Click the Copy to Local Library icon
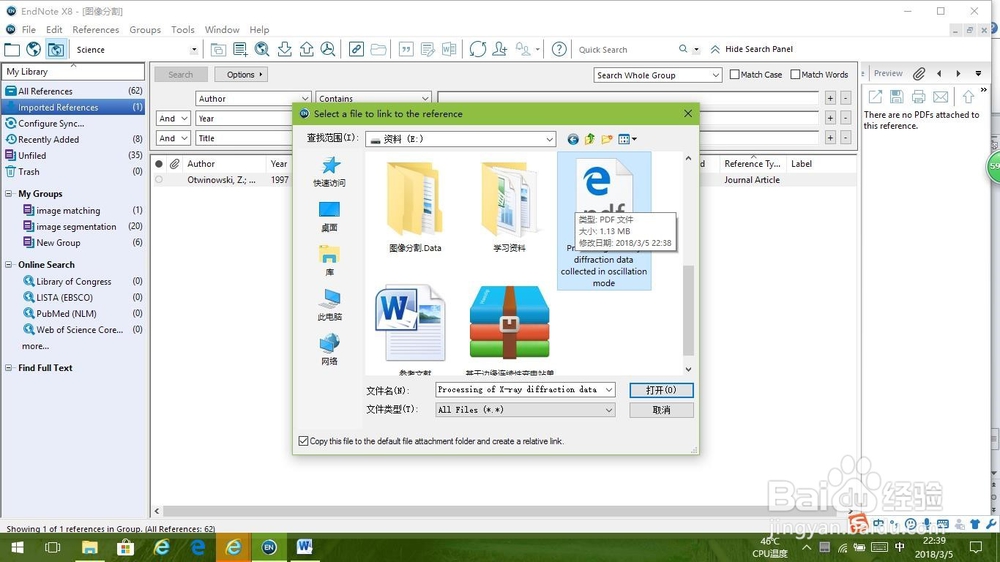The image size is (1000, 562). point(218,49)
